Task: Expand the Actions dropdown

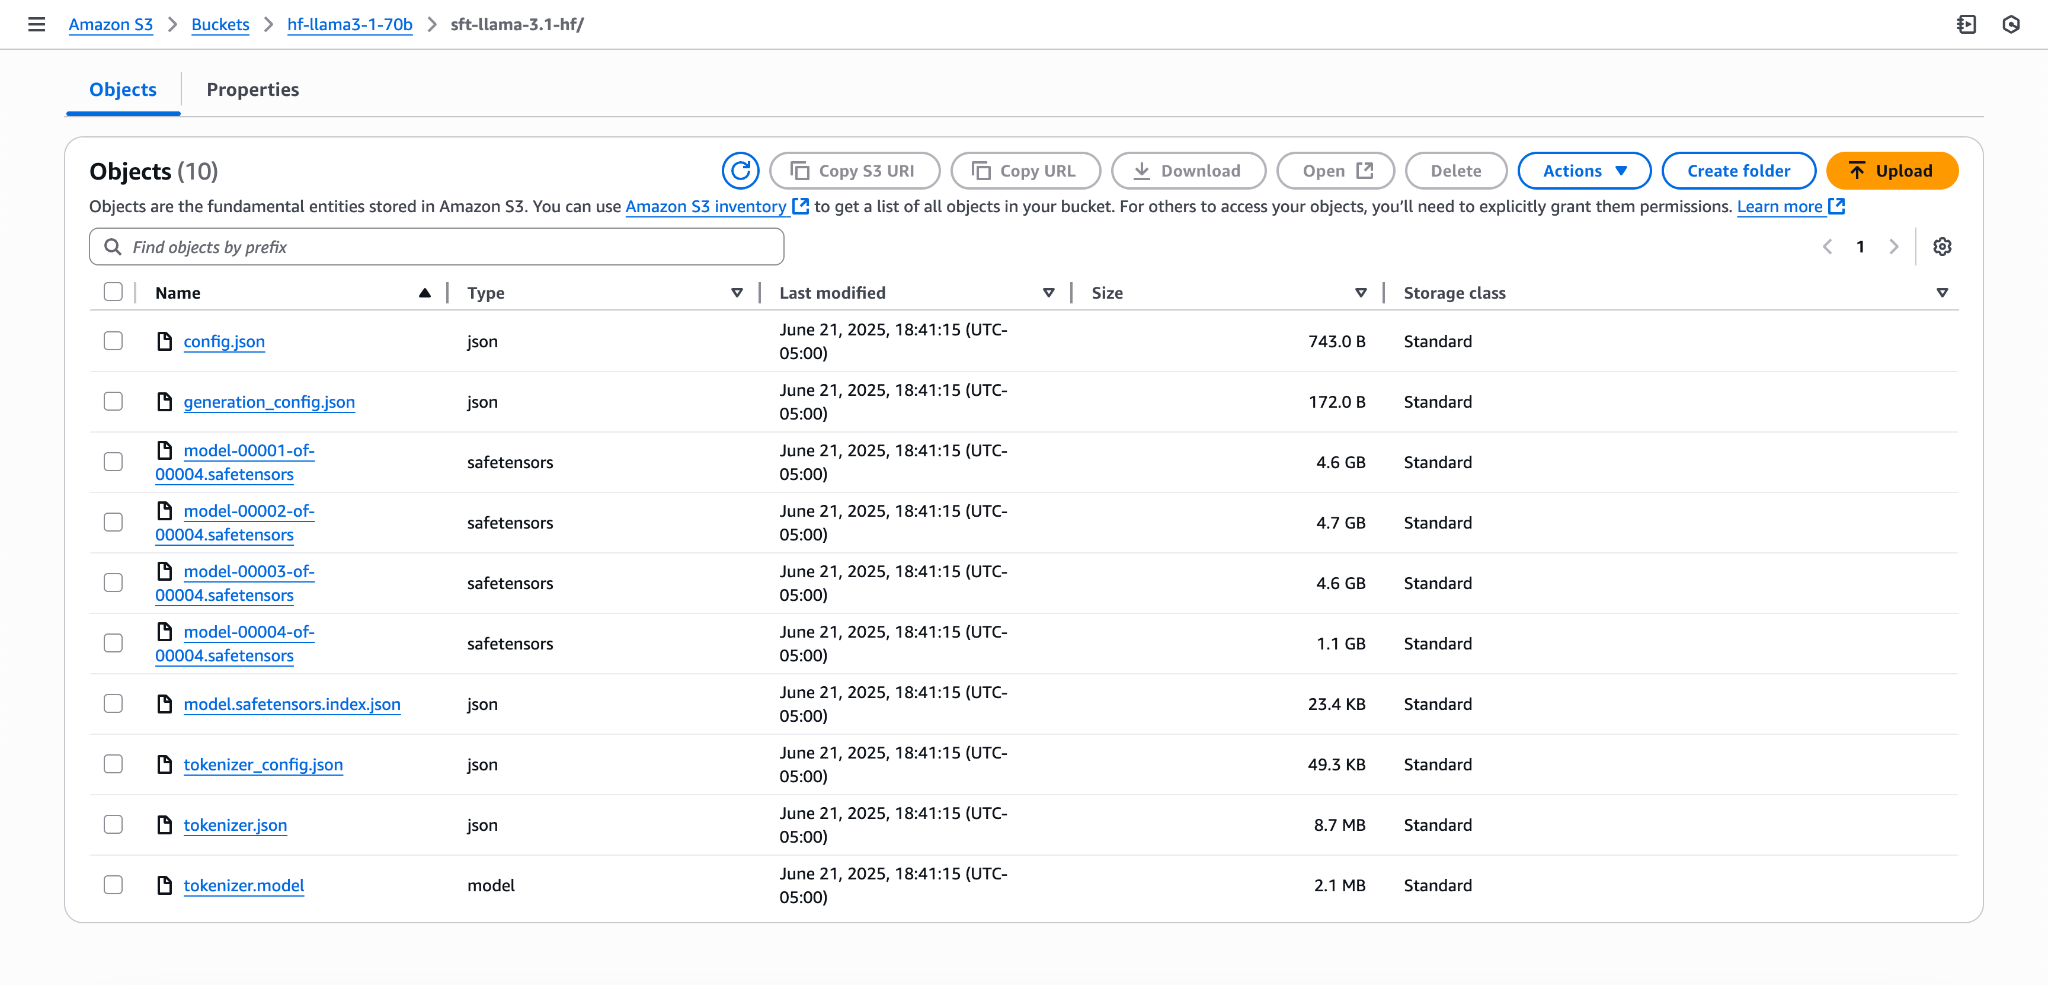Action: click(x=1584, y=171)
